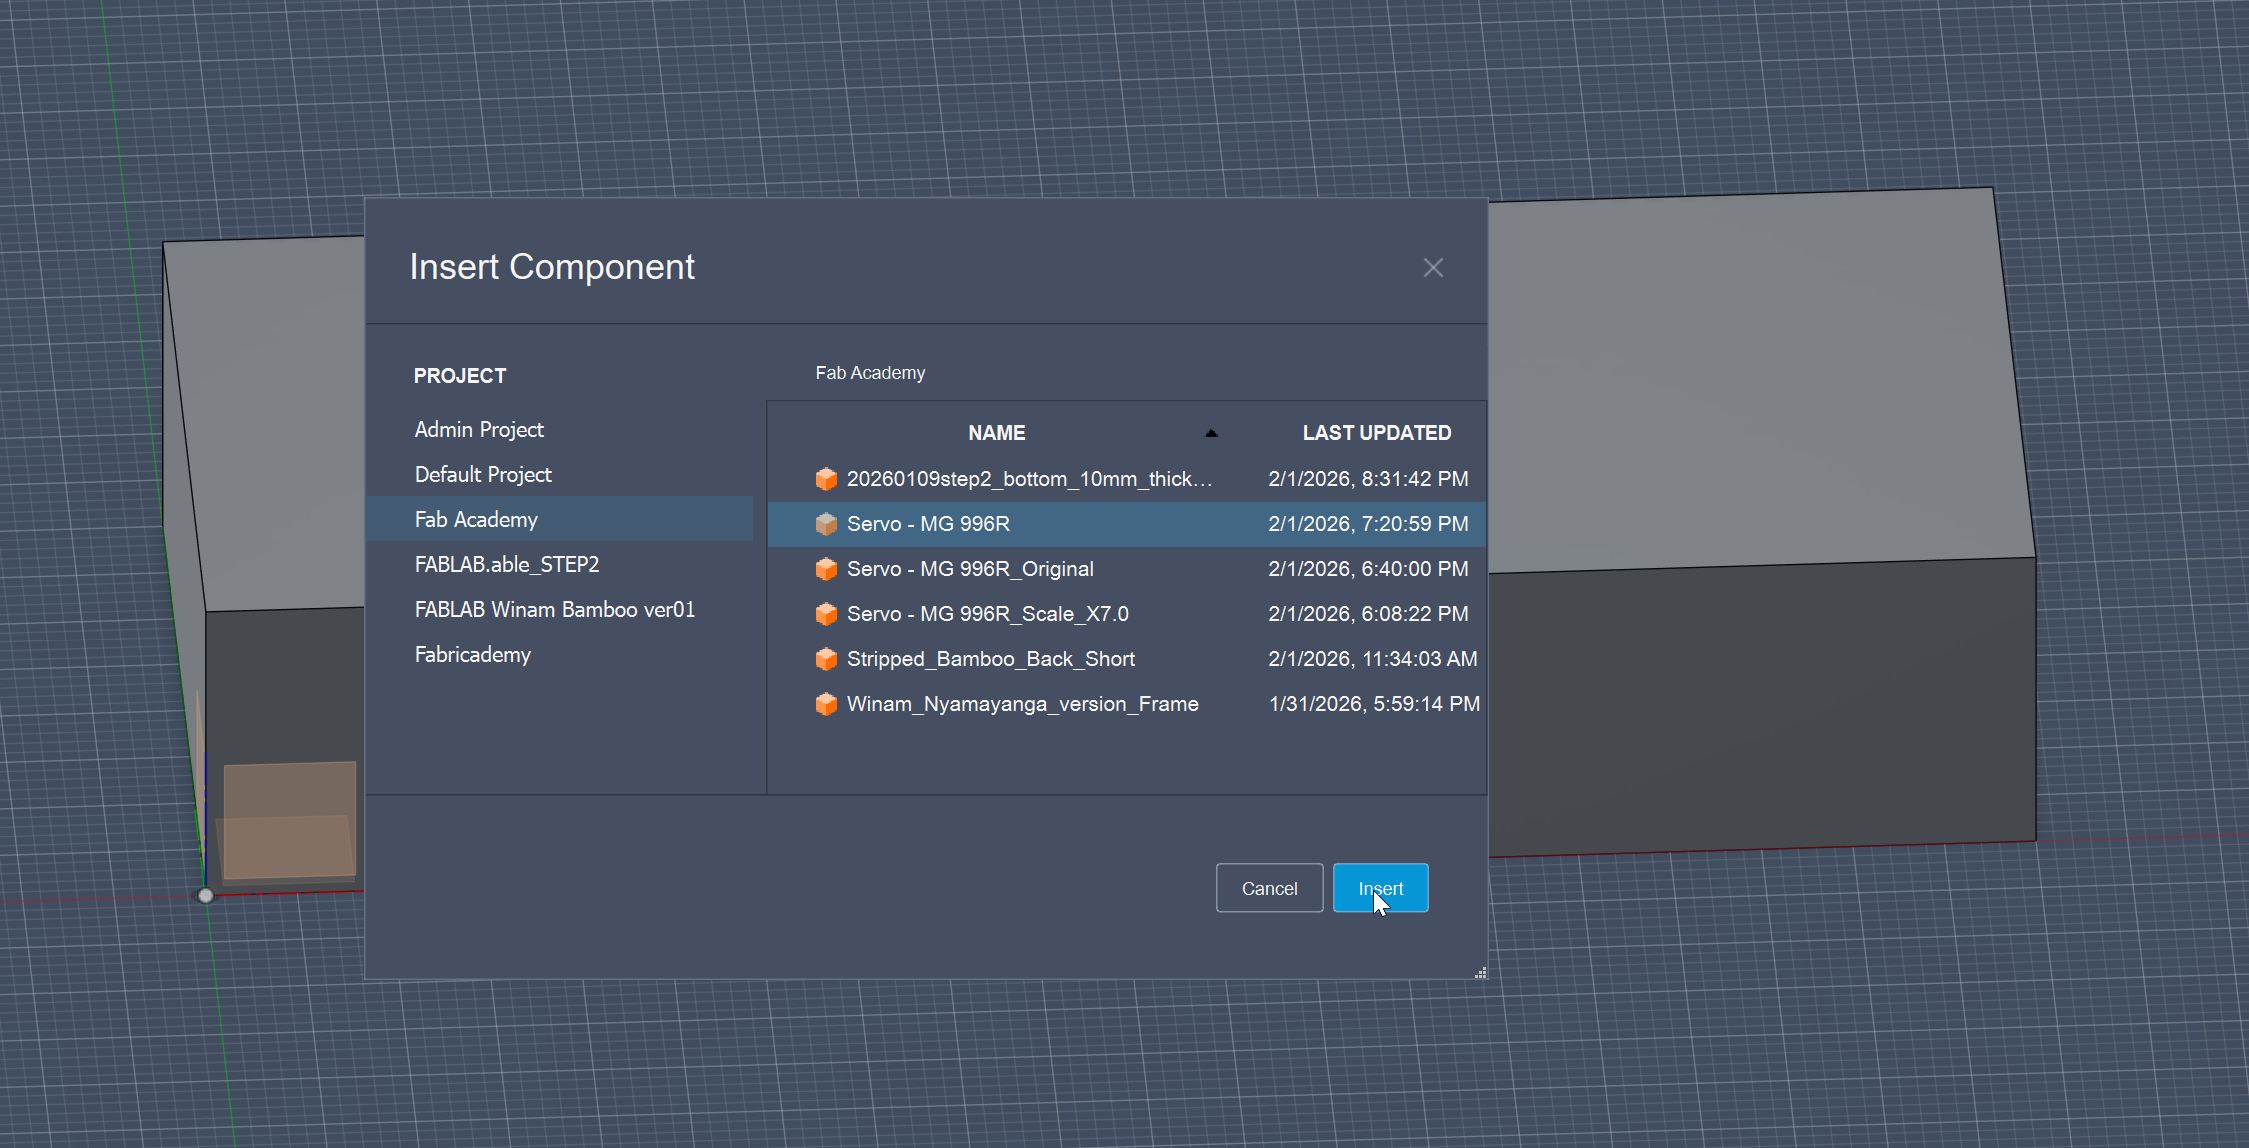Click the component icon next to Servo - MG 996R

[x=826, y=524]
